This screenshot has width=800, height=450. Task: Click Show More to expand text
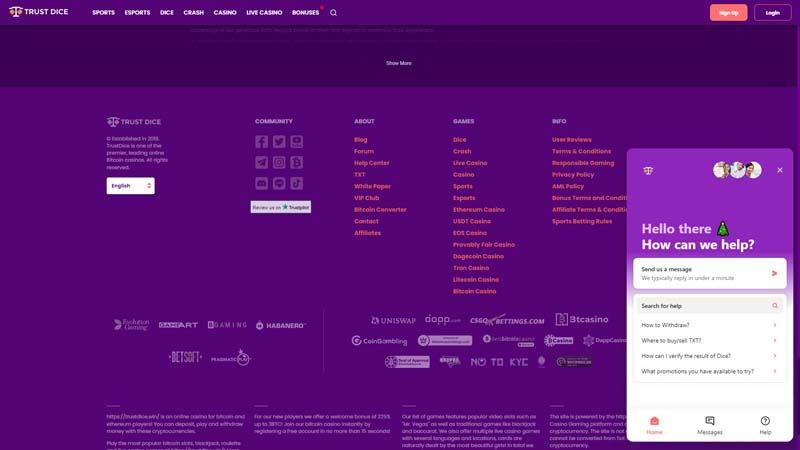(x=399, y=63)
